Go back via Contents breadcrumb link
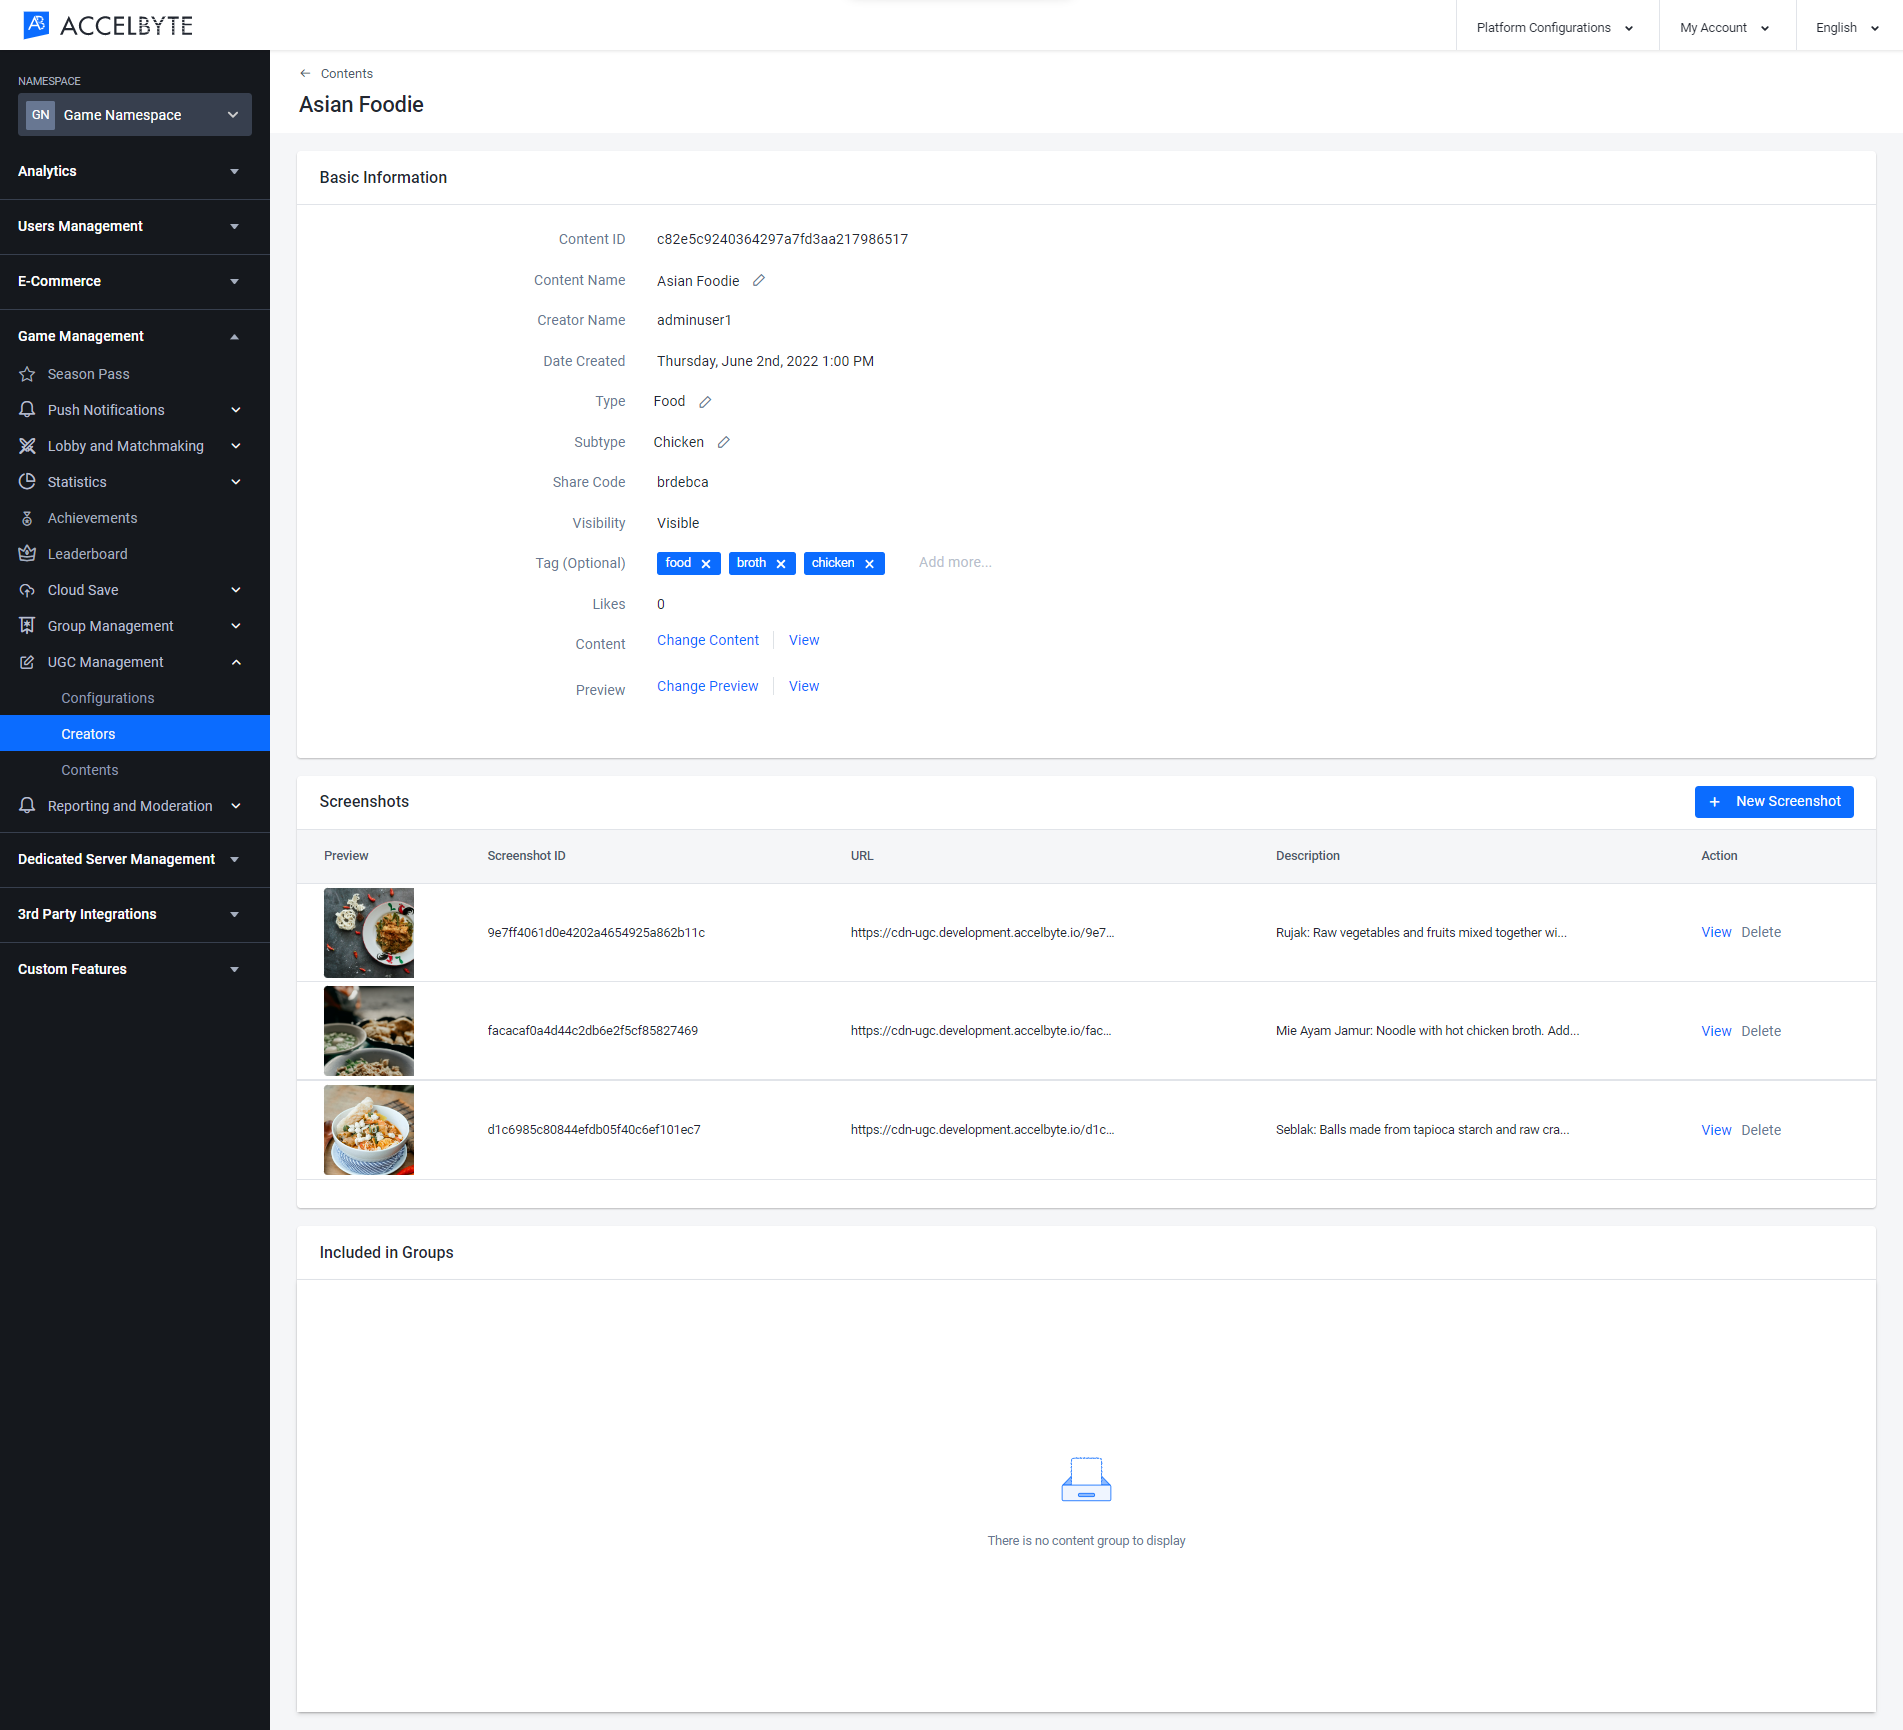 pos(347,73)
